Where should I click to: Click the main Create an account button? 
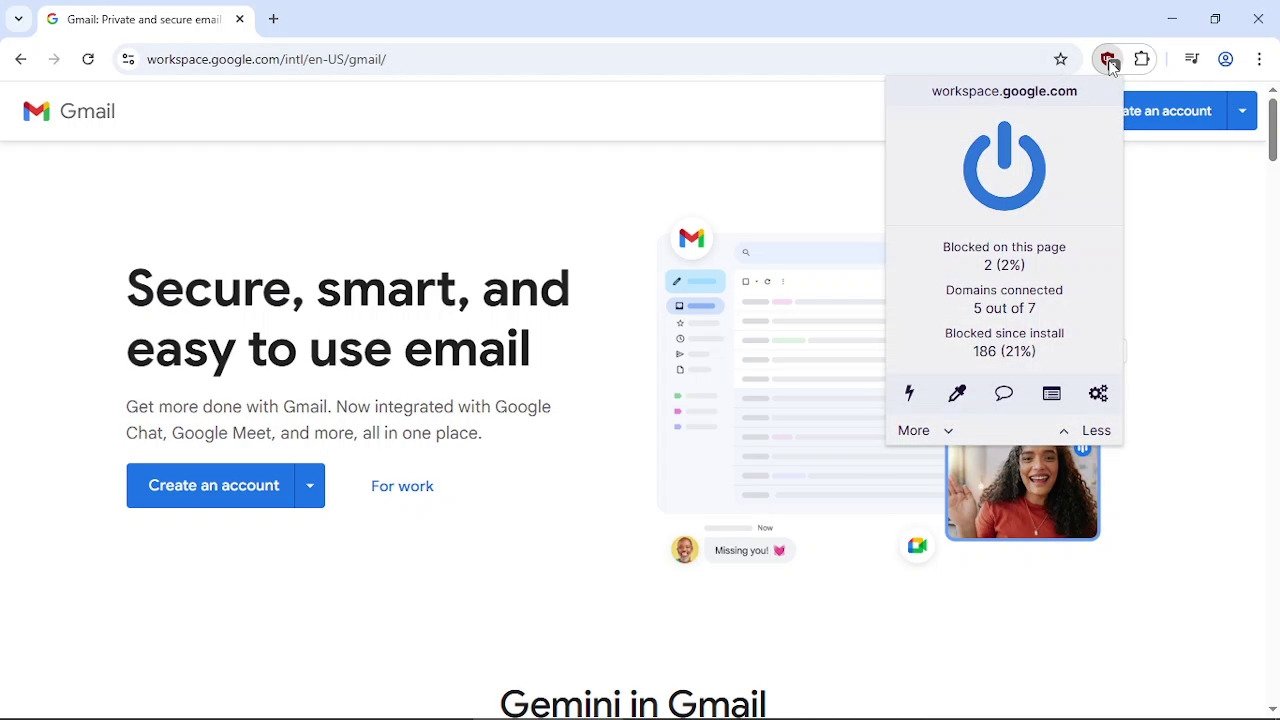pyautogui.click(x=211, y=486)
